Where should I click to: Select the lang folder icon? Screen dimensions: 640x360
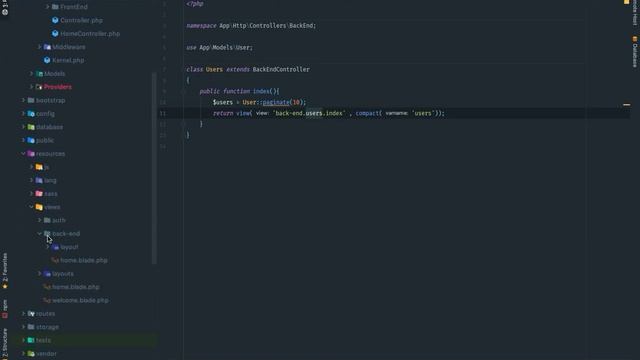(x=39, y=180)
